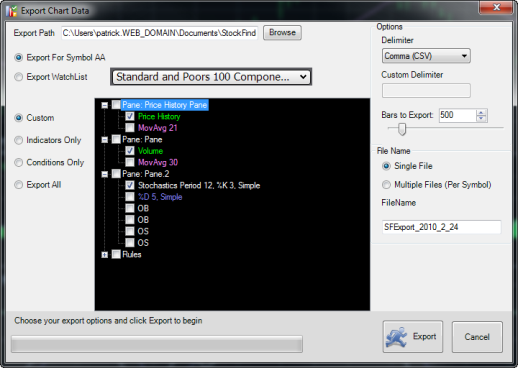518x368 pixels.
Task: Collapse the Pane: Price History Pane node
Action: [105, 105]
